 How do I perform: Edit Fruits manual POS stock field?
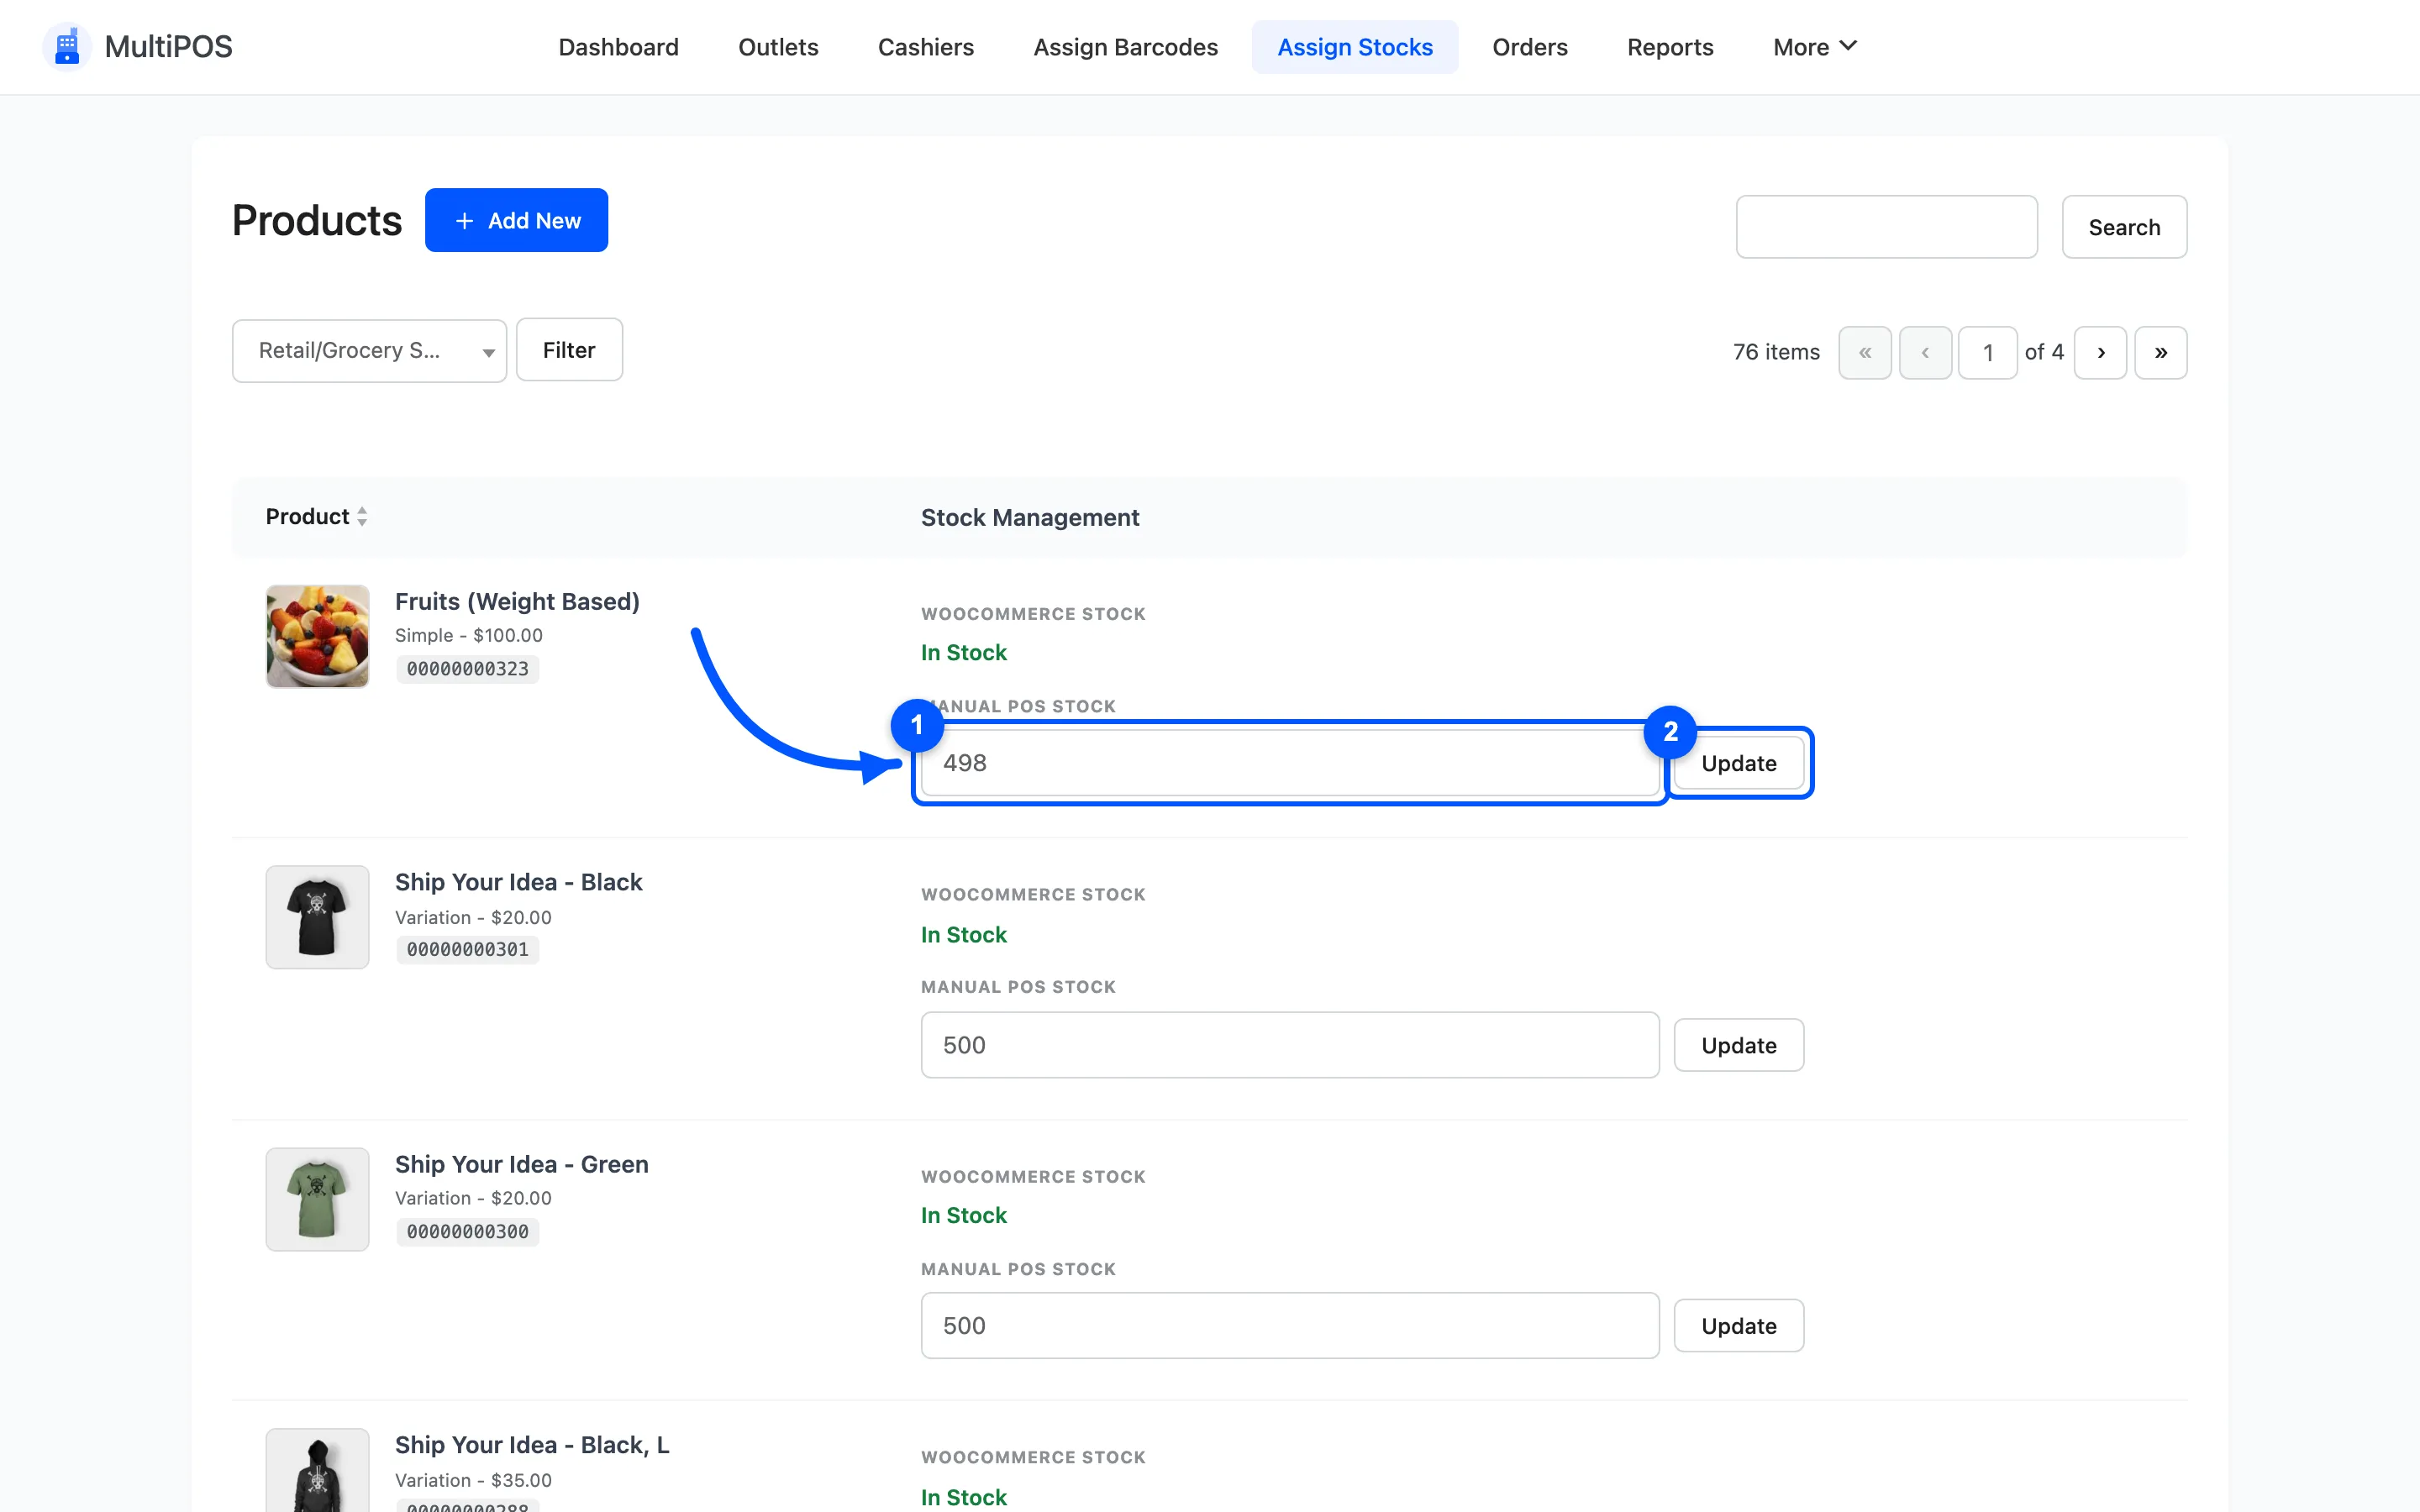tap(1290, 763)
